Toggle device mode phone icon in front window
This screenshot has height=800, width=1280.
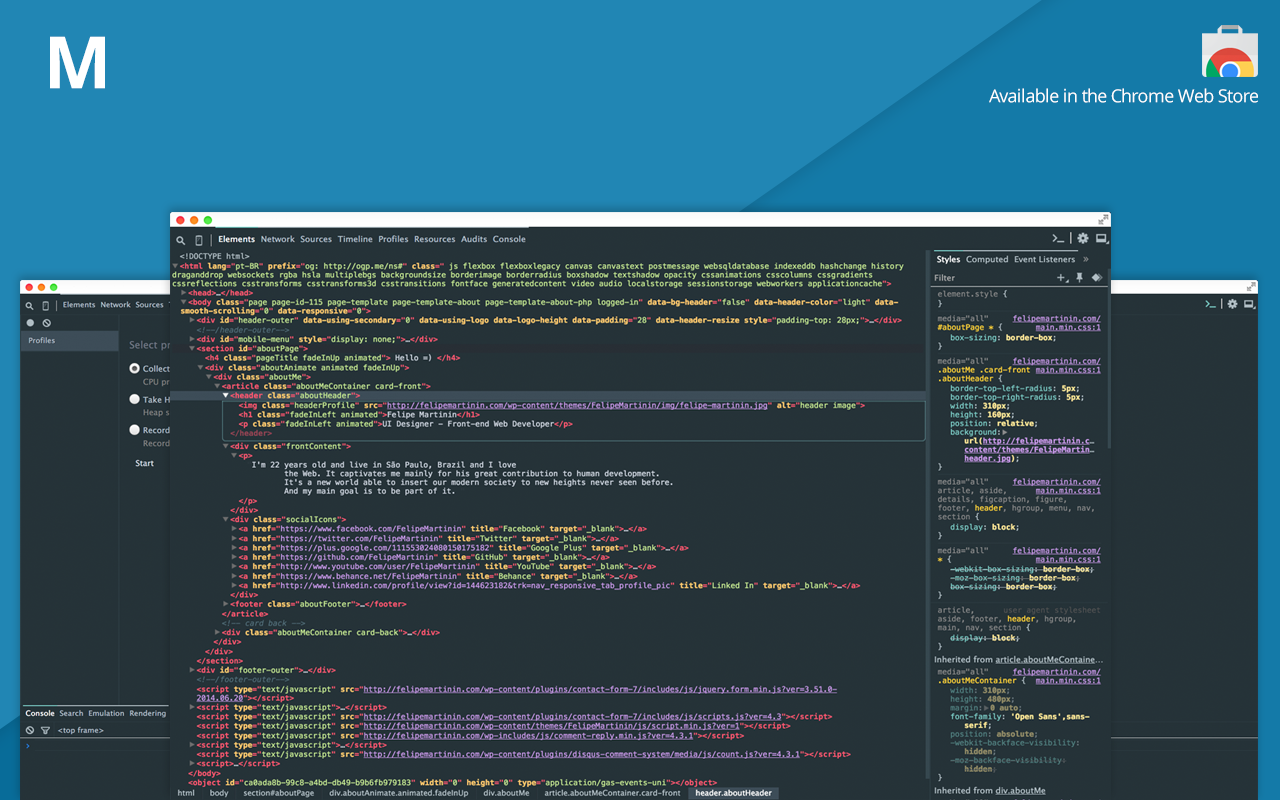pos(199,240)
